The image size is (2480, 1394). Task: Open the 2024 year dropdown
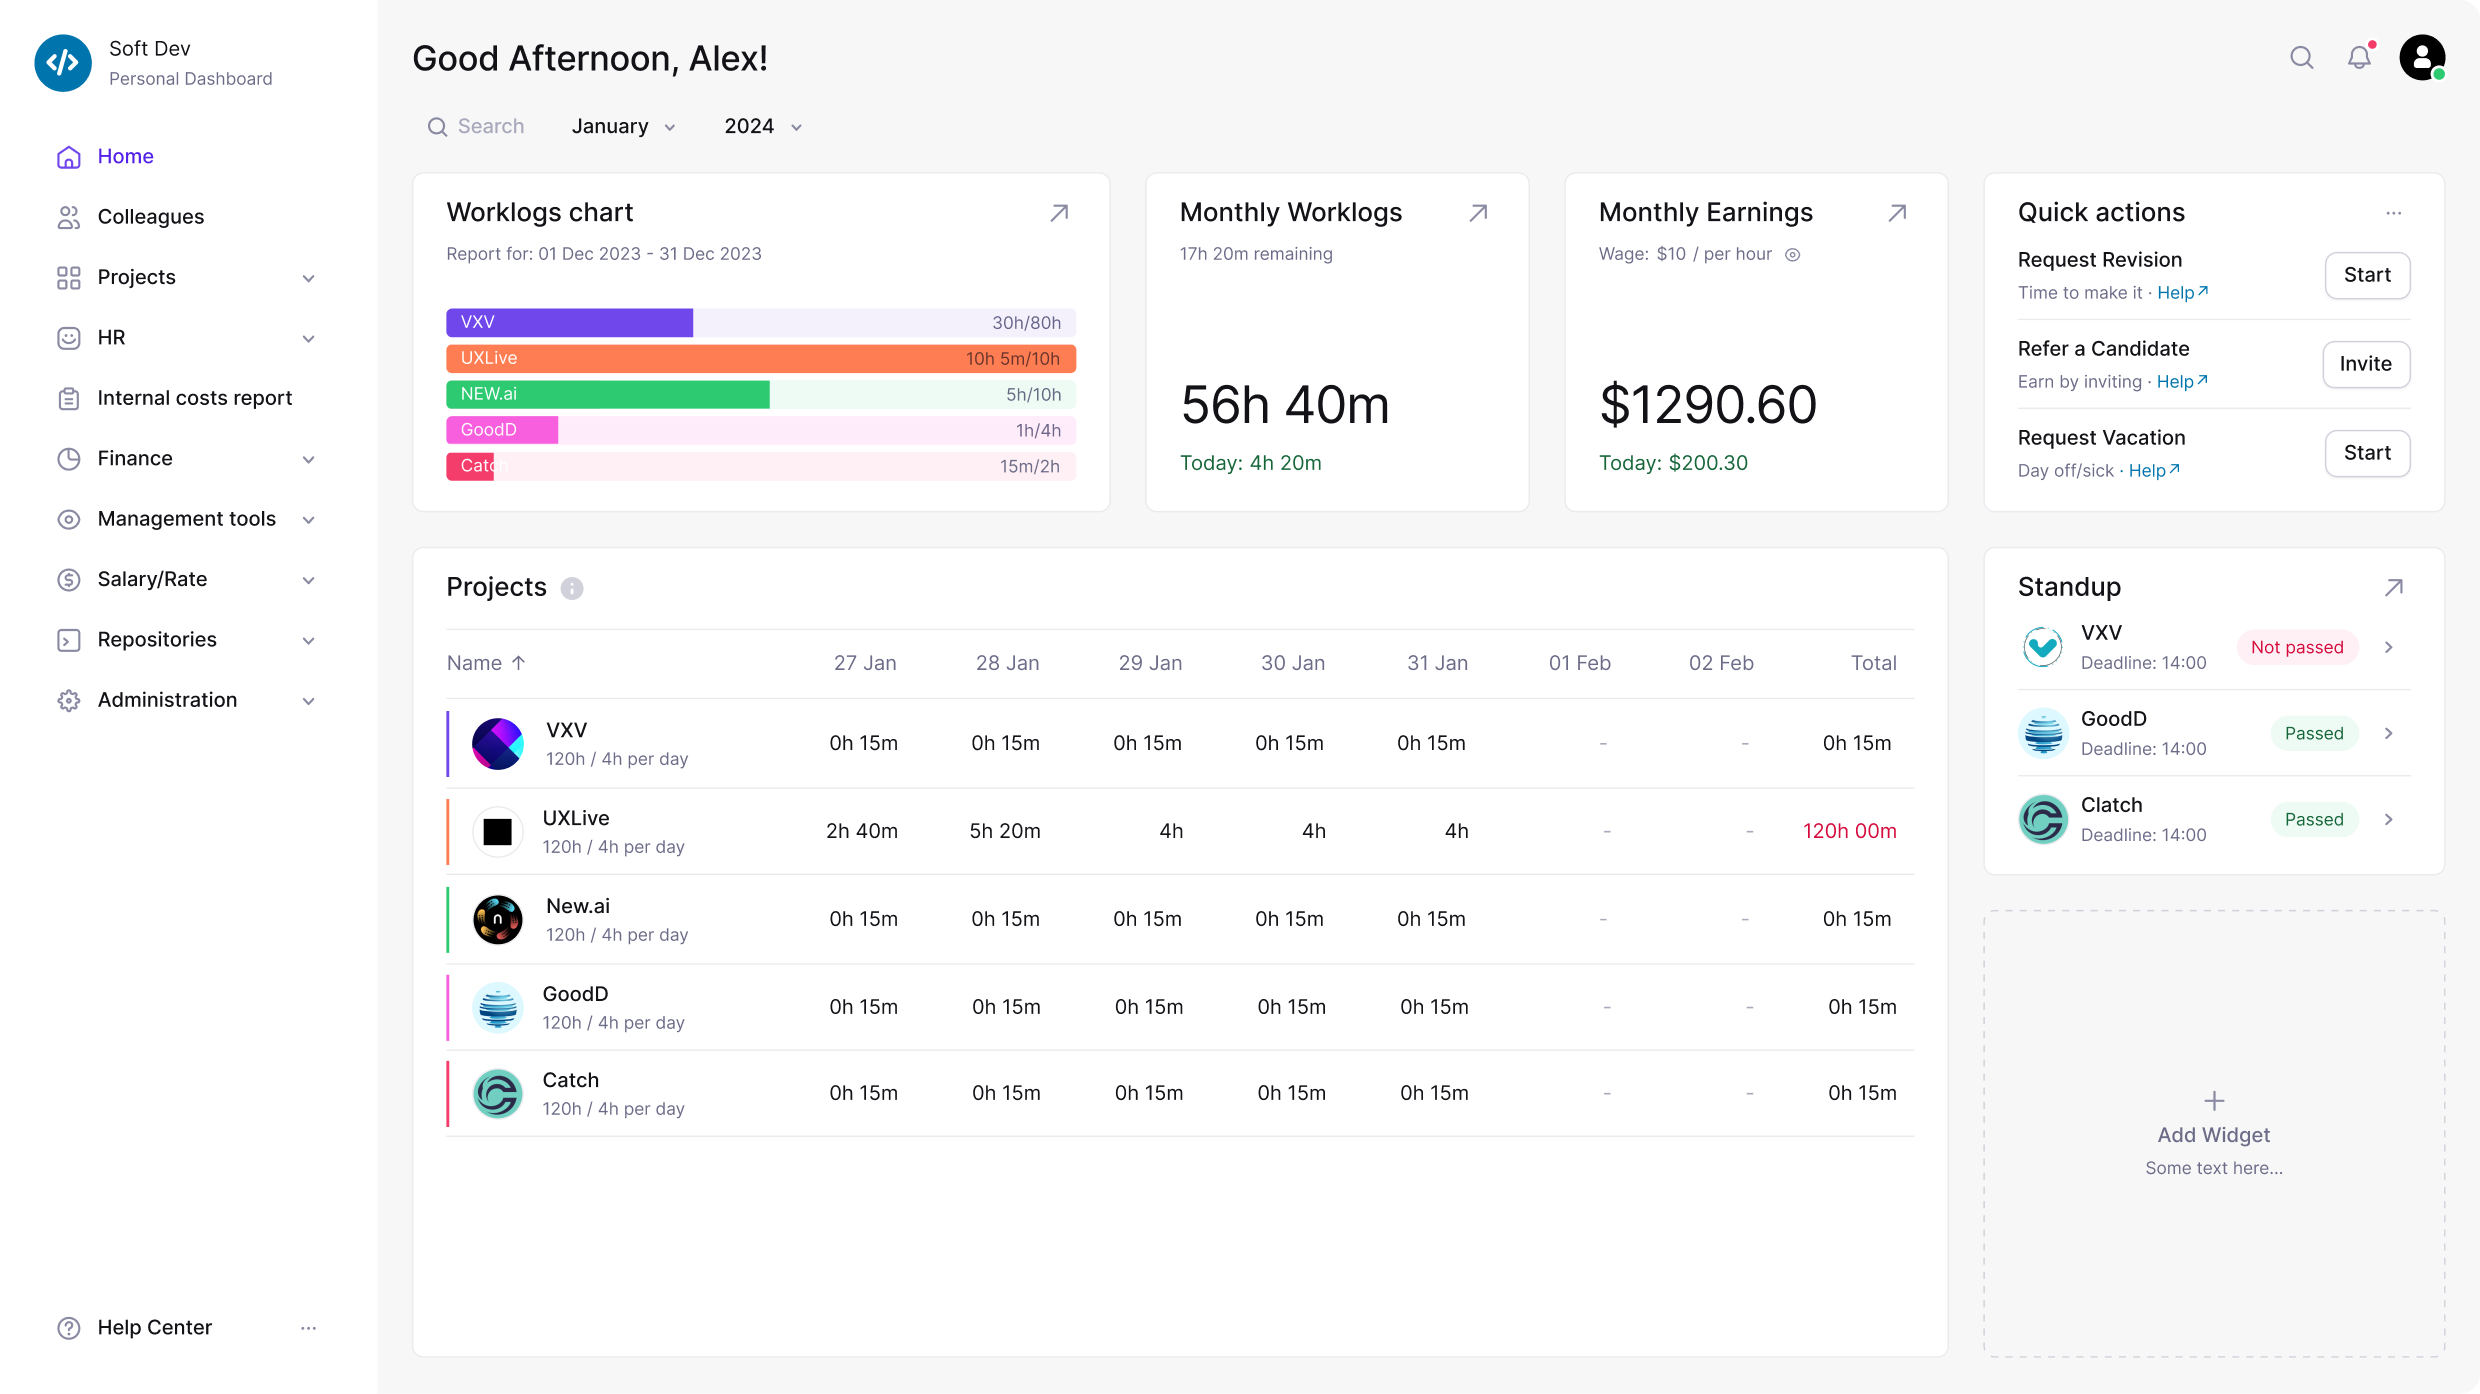click(762, 126)
